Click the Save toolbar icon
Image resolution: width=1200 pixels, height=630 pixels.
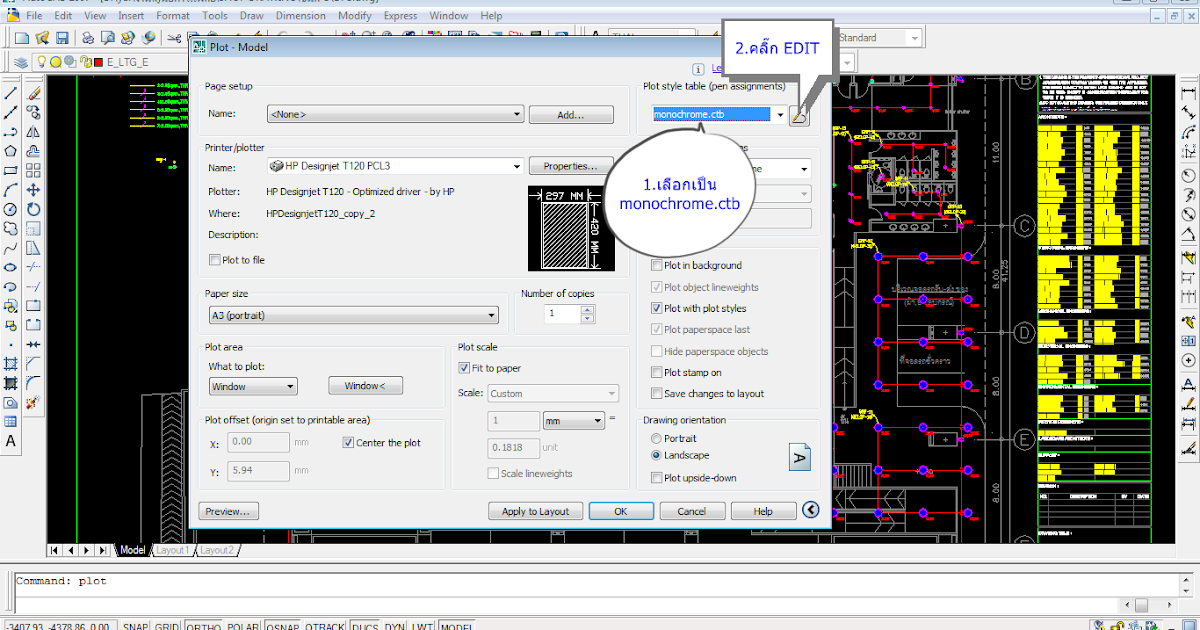pyautogui.click(x=62, y=38)
